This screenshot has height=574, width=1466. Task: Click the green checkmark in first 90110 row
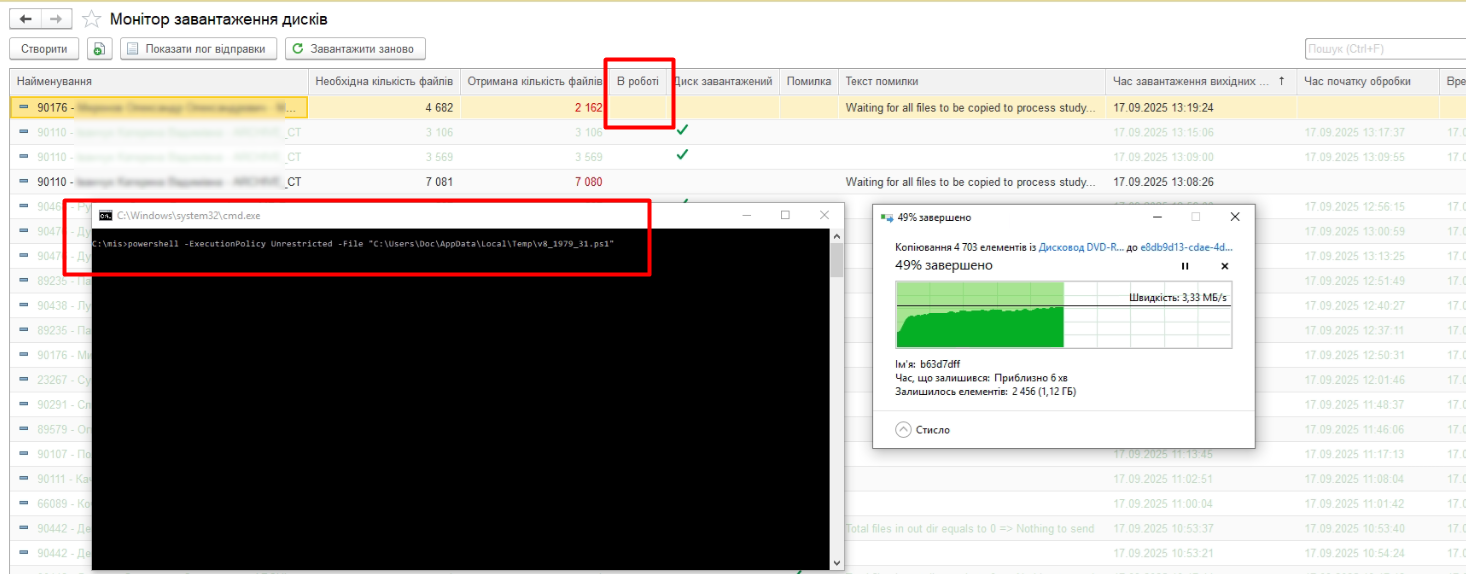[x=682, y=130]
